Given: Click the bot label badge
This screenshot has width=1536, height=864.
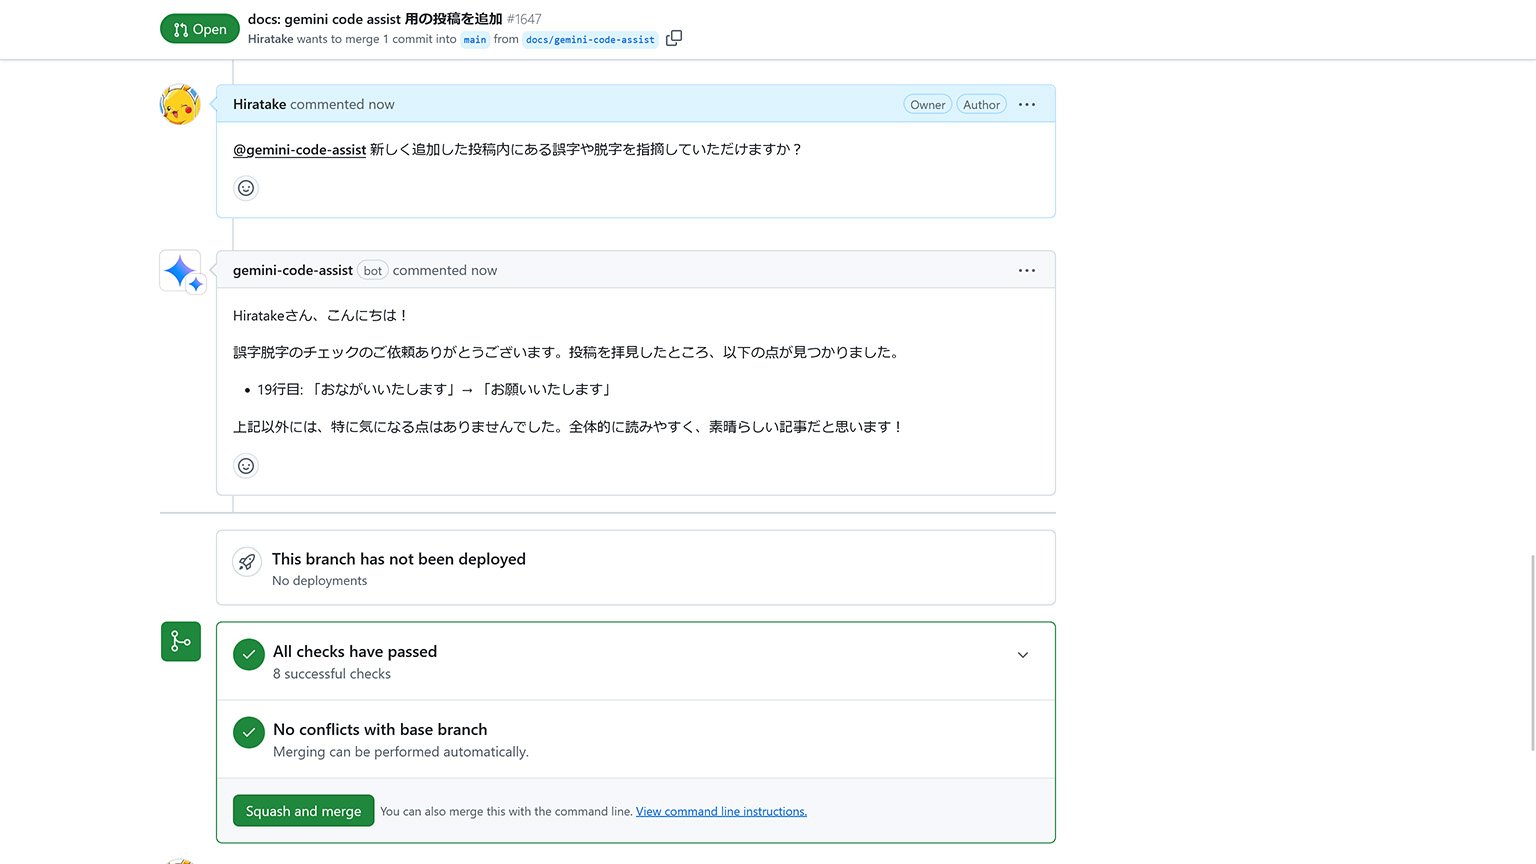Looking at the screenshot, I should coord(373,270).
